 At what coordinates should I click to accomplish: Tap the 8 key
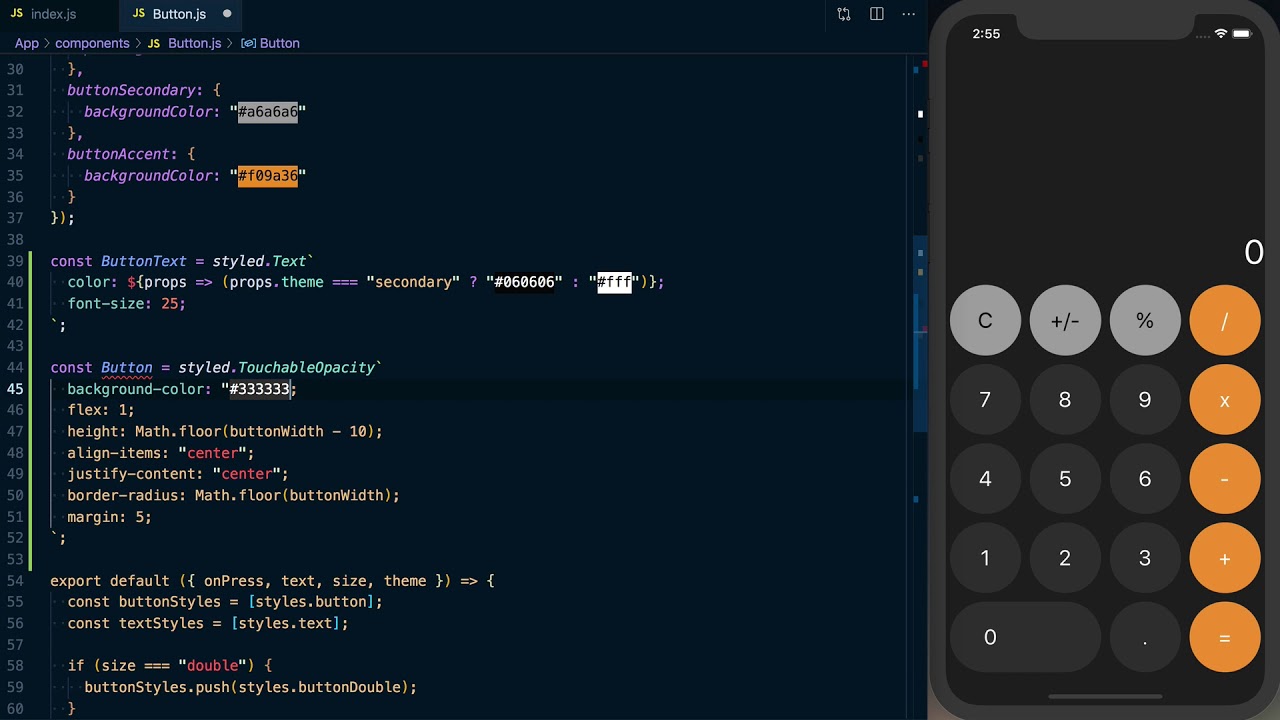pos(1065,400)
